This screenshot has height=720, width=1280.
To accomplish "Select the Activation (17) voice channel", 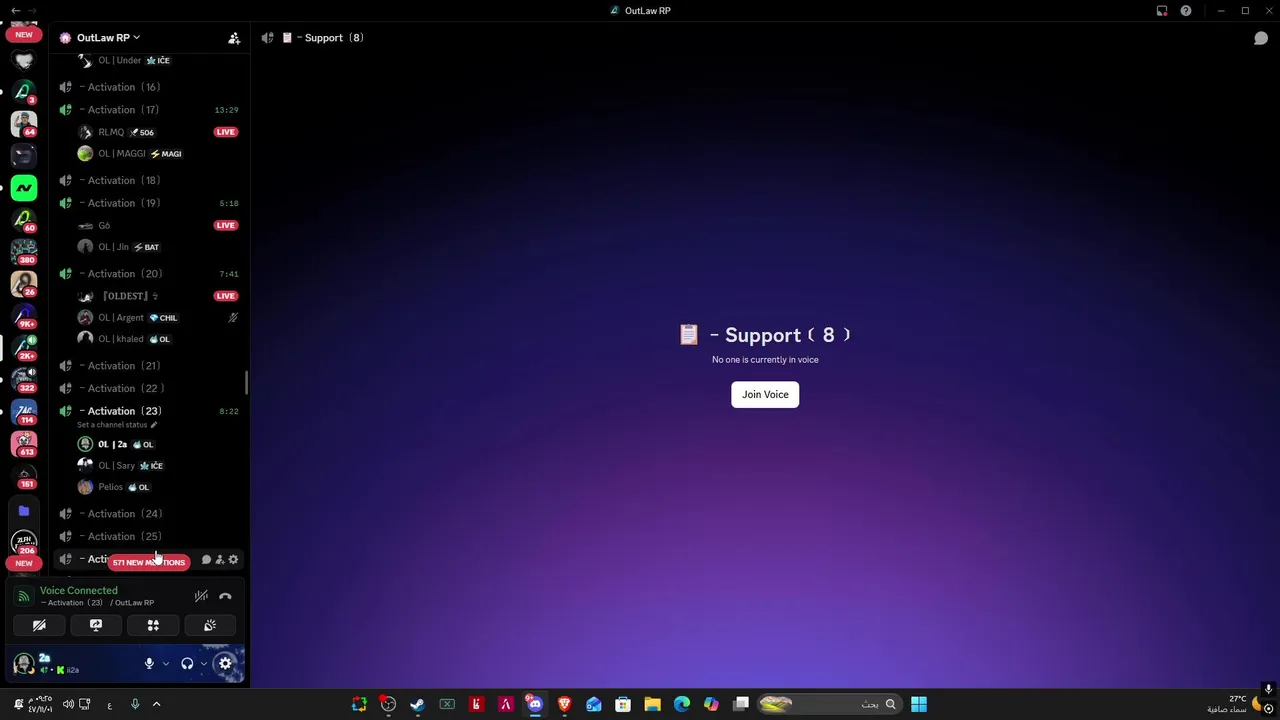I will pyautogui.click(x=148, y=110).
